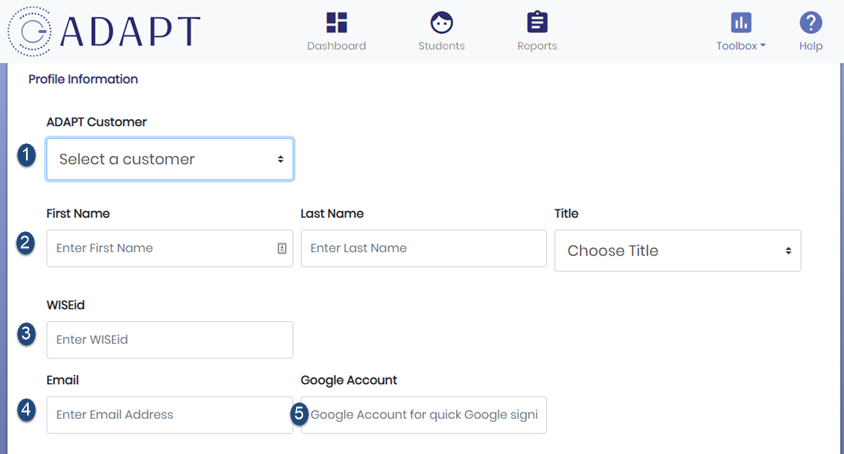This screenshot has width=844, height=454.
Task: Click numbered marker 1 beside customer
Action: [26, 155]
